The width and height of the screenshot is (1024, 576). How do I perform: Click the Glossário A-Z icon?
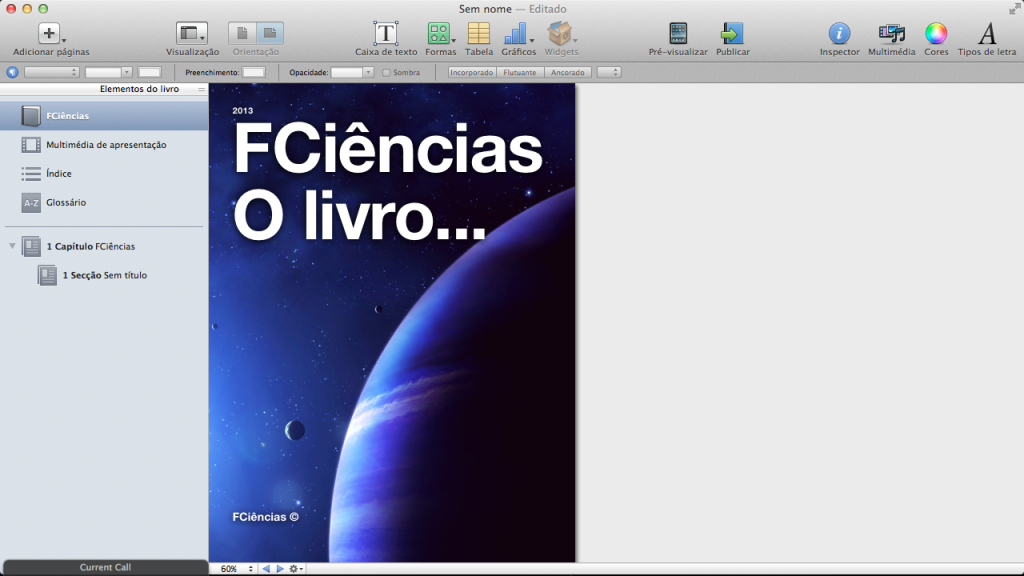pyautogui.click(x=31, y=202)
